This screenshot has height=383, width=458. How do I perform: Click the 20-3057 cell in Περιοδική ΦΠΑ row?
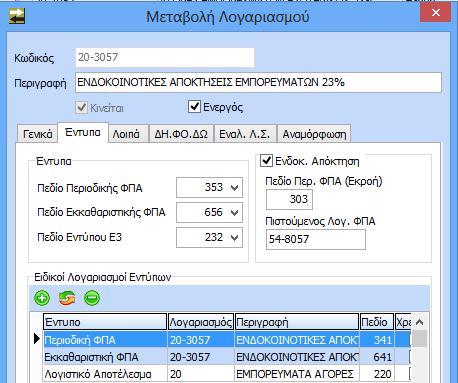point(201,340)
